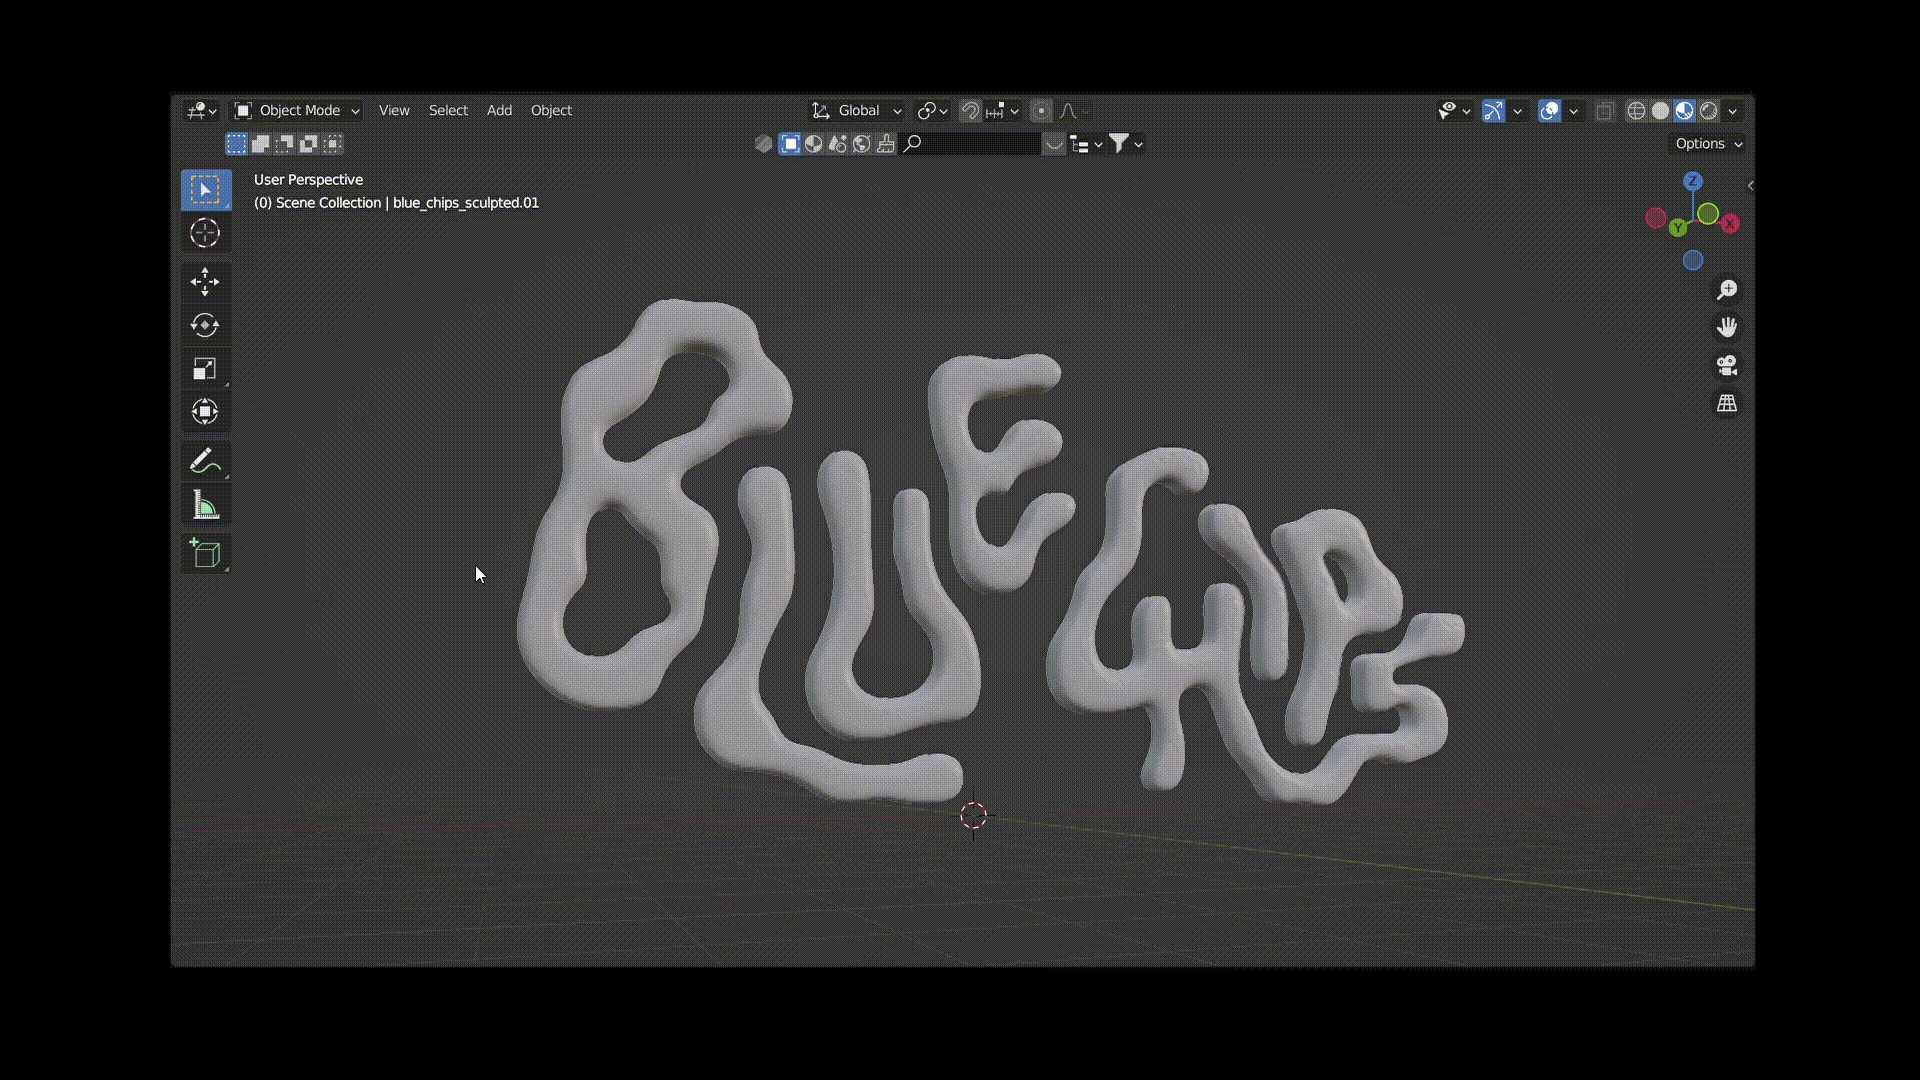
Task: Select the 3D Cursor tool
Action: click(205, 233)
